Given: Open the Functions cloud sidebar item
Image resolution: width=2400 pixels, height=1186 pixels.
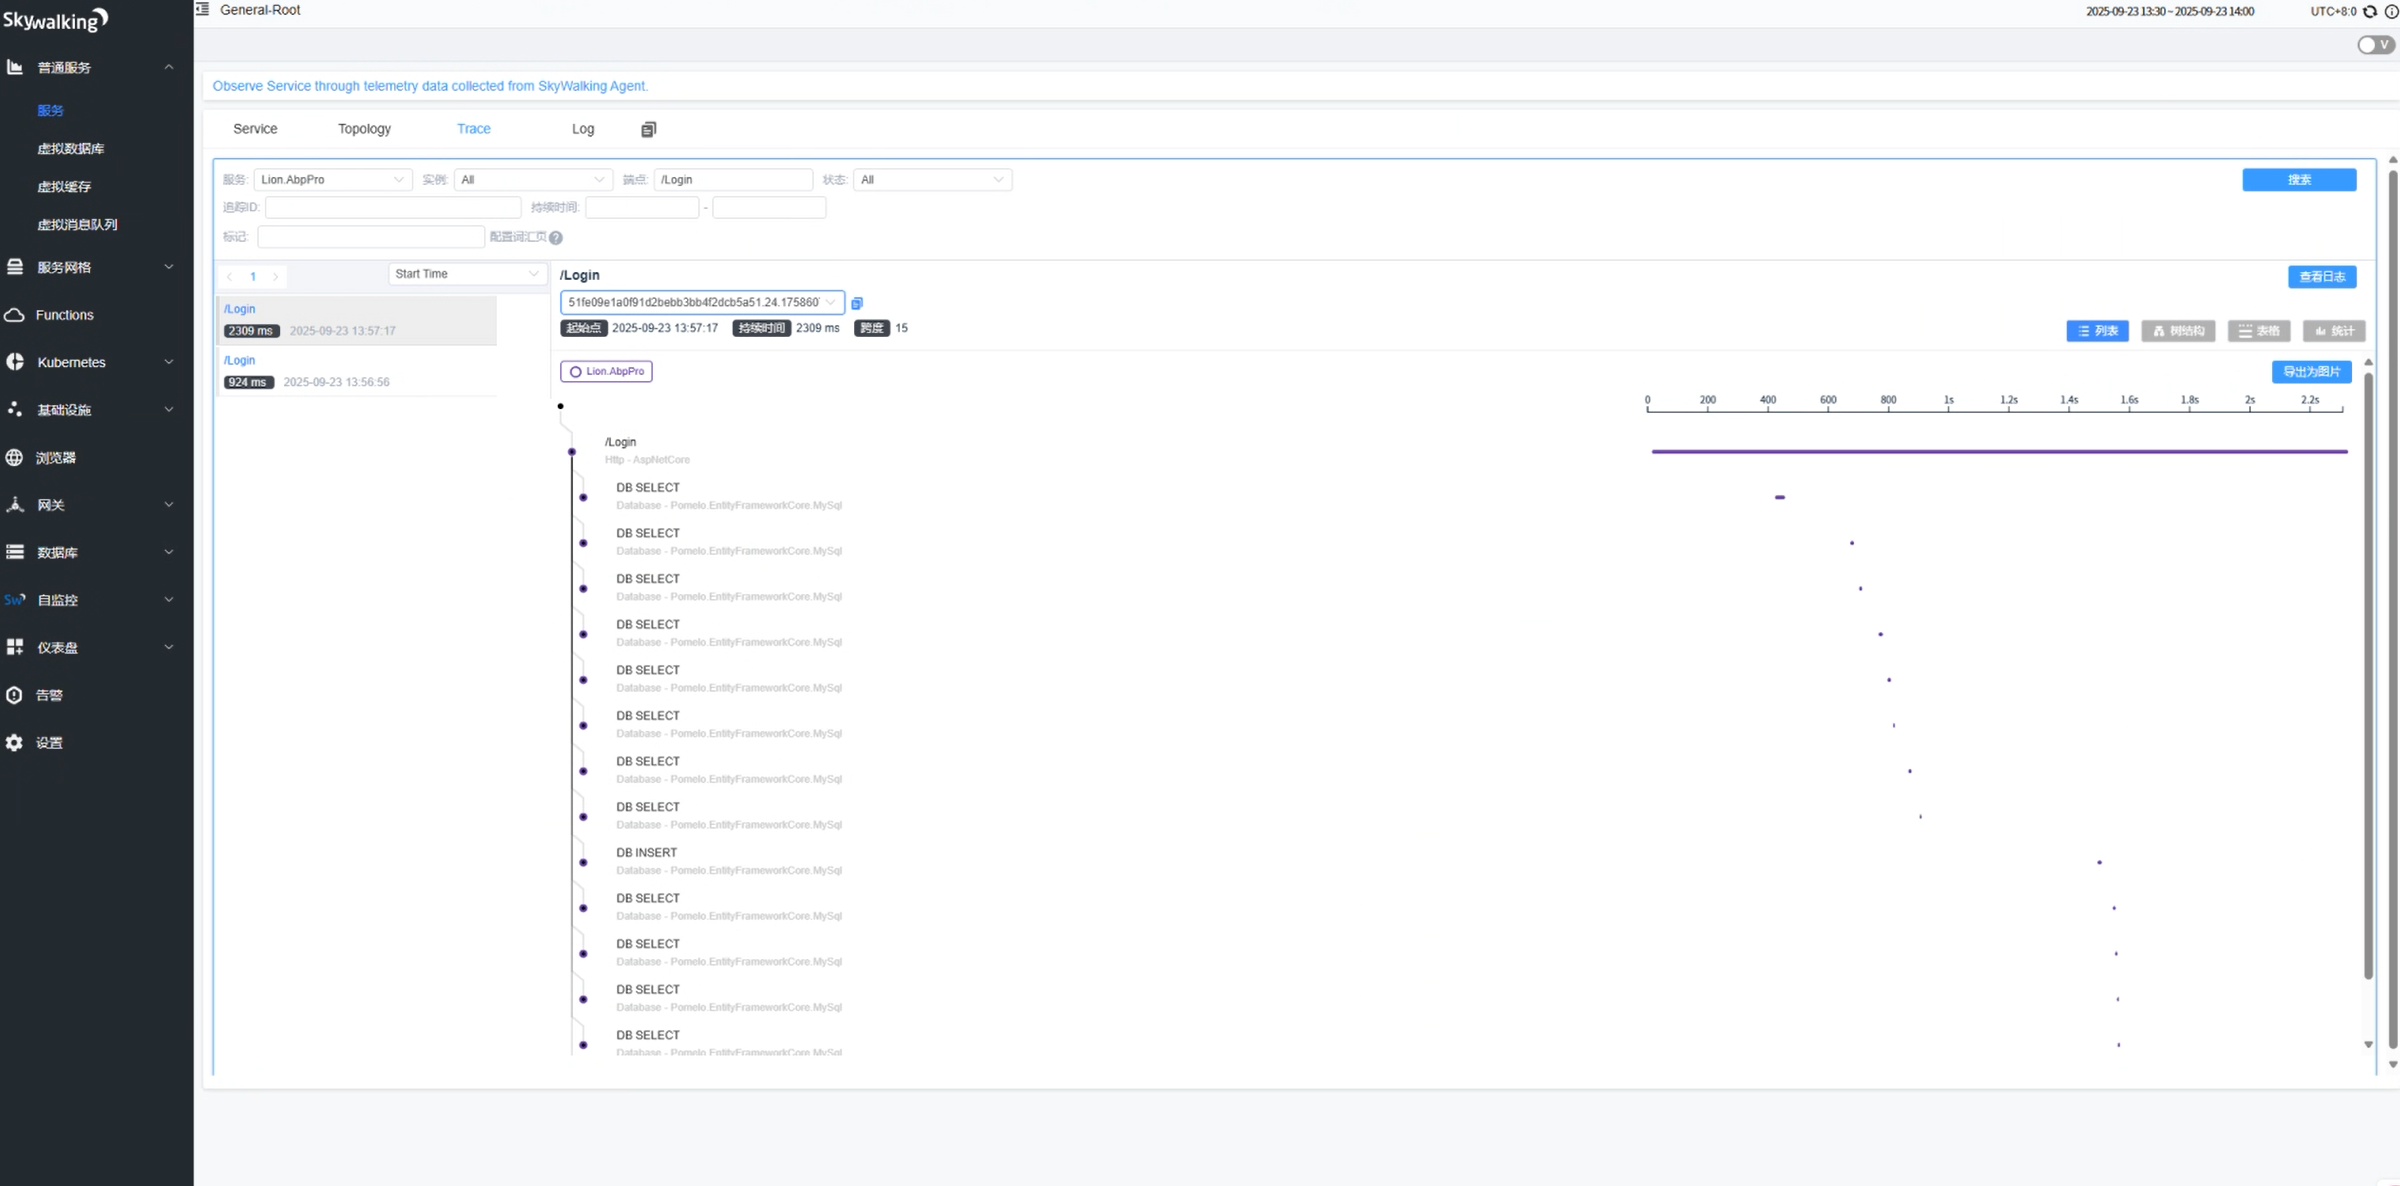Looking at the screenshot, I should tap(64, 315).
